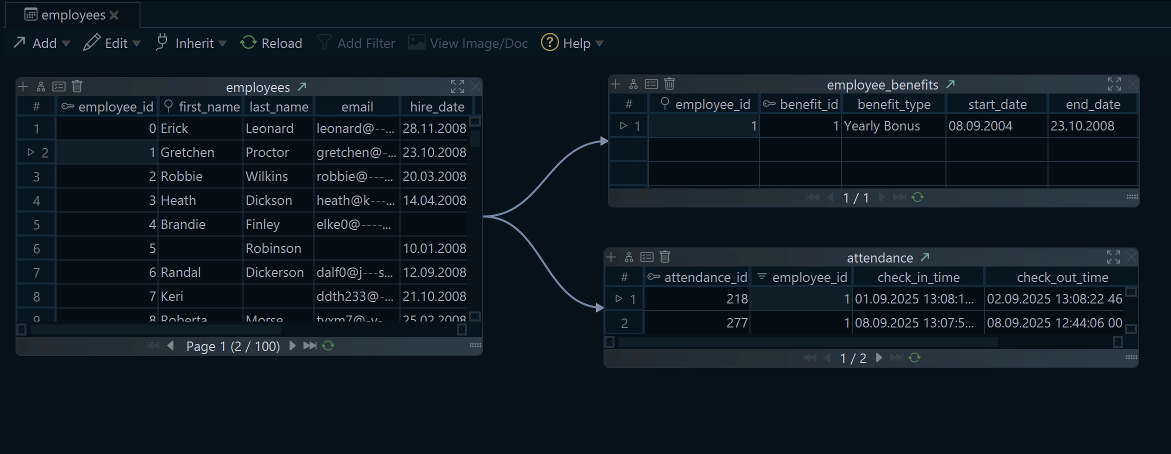Screen dimensions: 1171x454
Task: Open the Inherit toolbar menu
Action: tap(190, 43)
